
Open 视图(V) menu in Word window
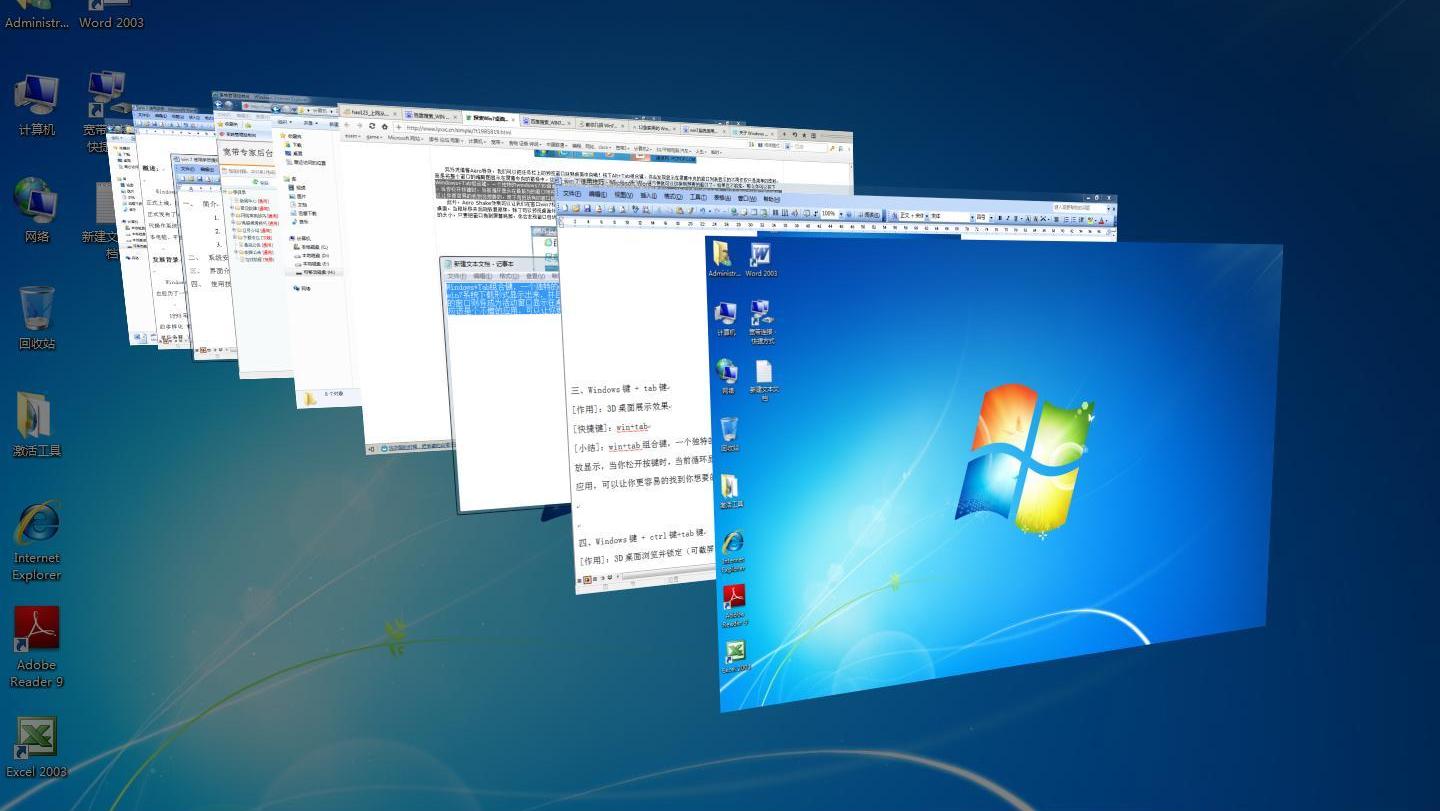(x=623, y=195)
